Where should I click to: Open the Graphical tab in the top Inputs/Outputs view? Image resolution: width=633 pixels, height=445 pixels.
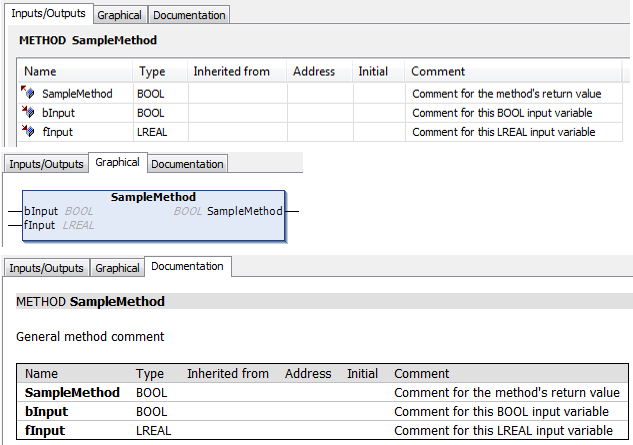(119, 15)
